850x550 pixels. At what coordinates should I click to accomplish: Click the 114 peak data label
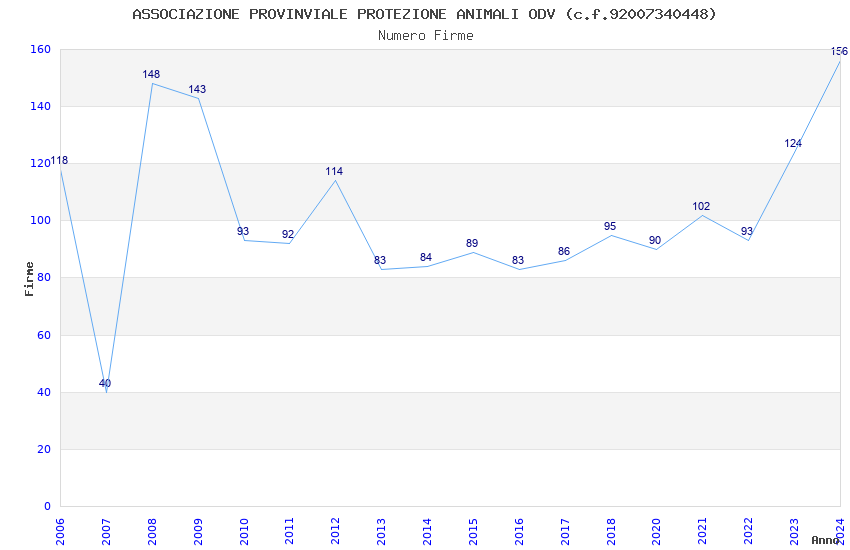point(334,171)
